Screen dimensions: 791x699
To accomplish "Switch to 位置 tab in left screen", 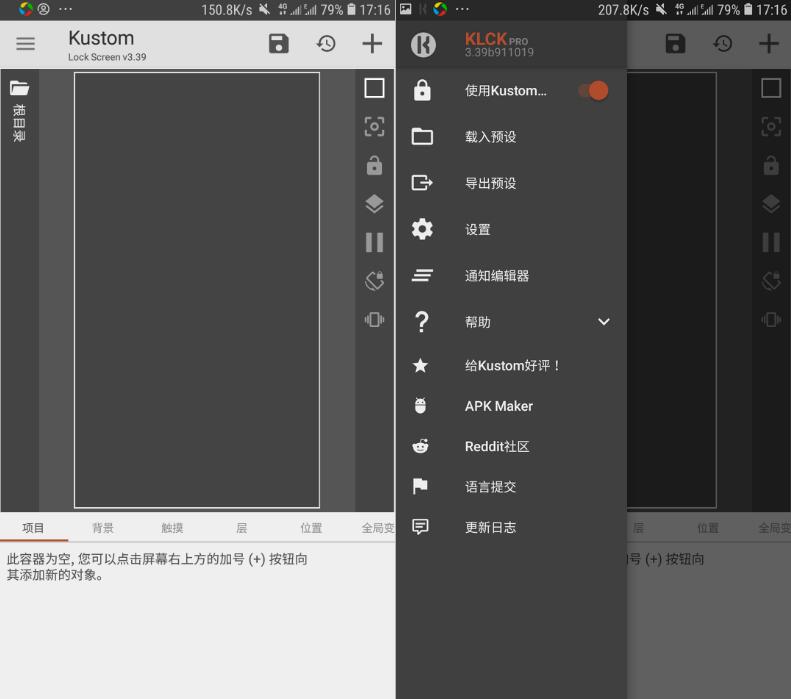I will [311, 528].
